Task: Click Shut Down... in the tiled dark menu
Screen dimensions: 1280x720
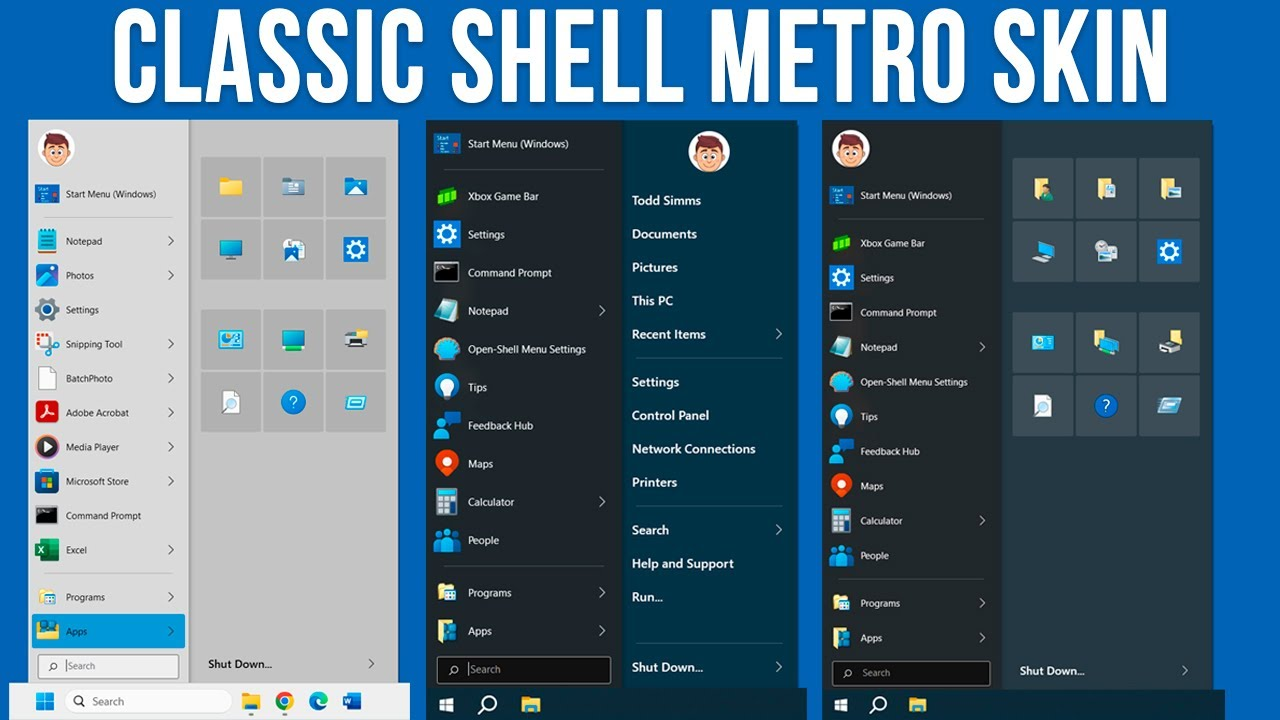Action: (1052, 671)
